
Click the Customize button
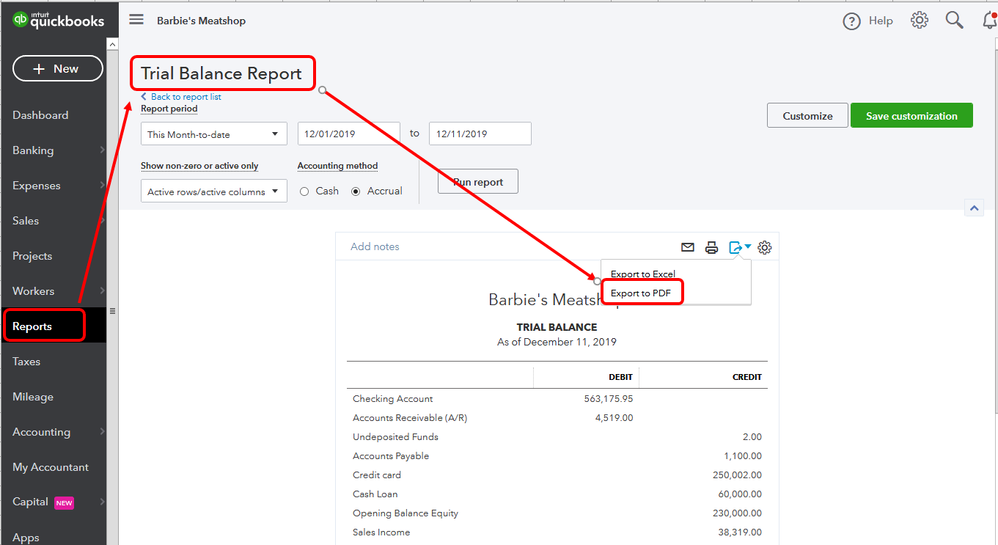[x=807, y=116]
